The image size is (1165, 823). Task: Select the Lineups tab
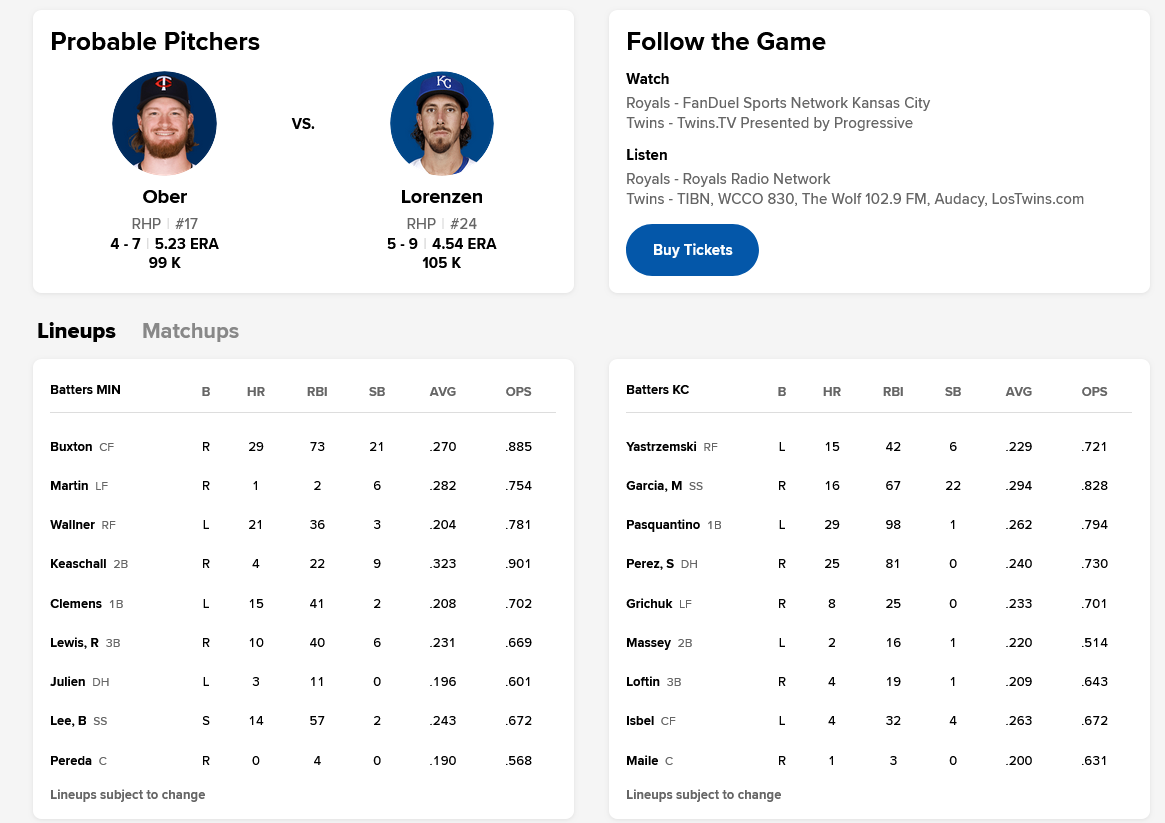[x=76, y=331]
